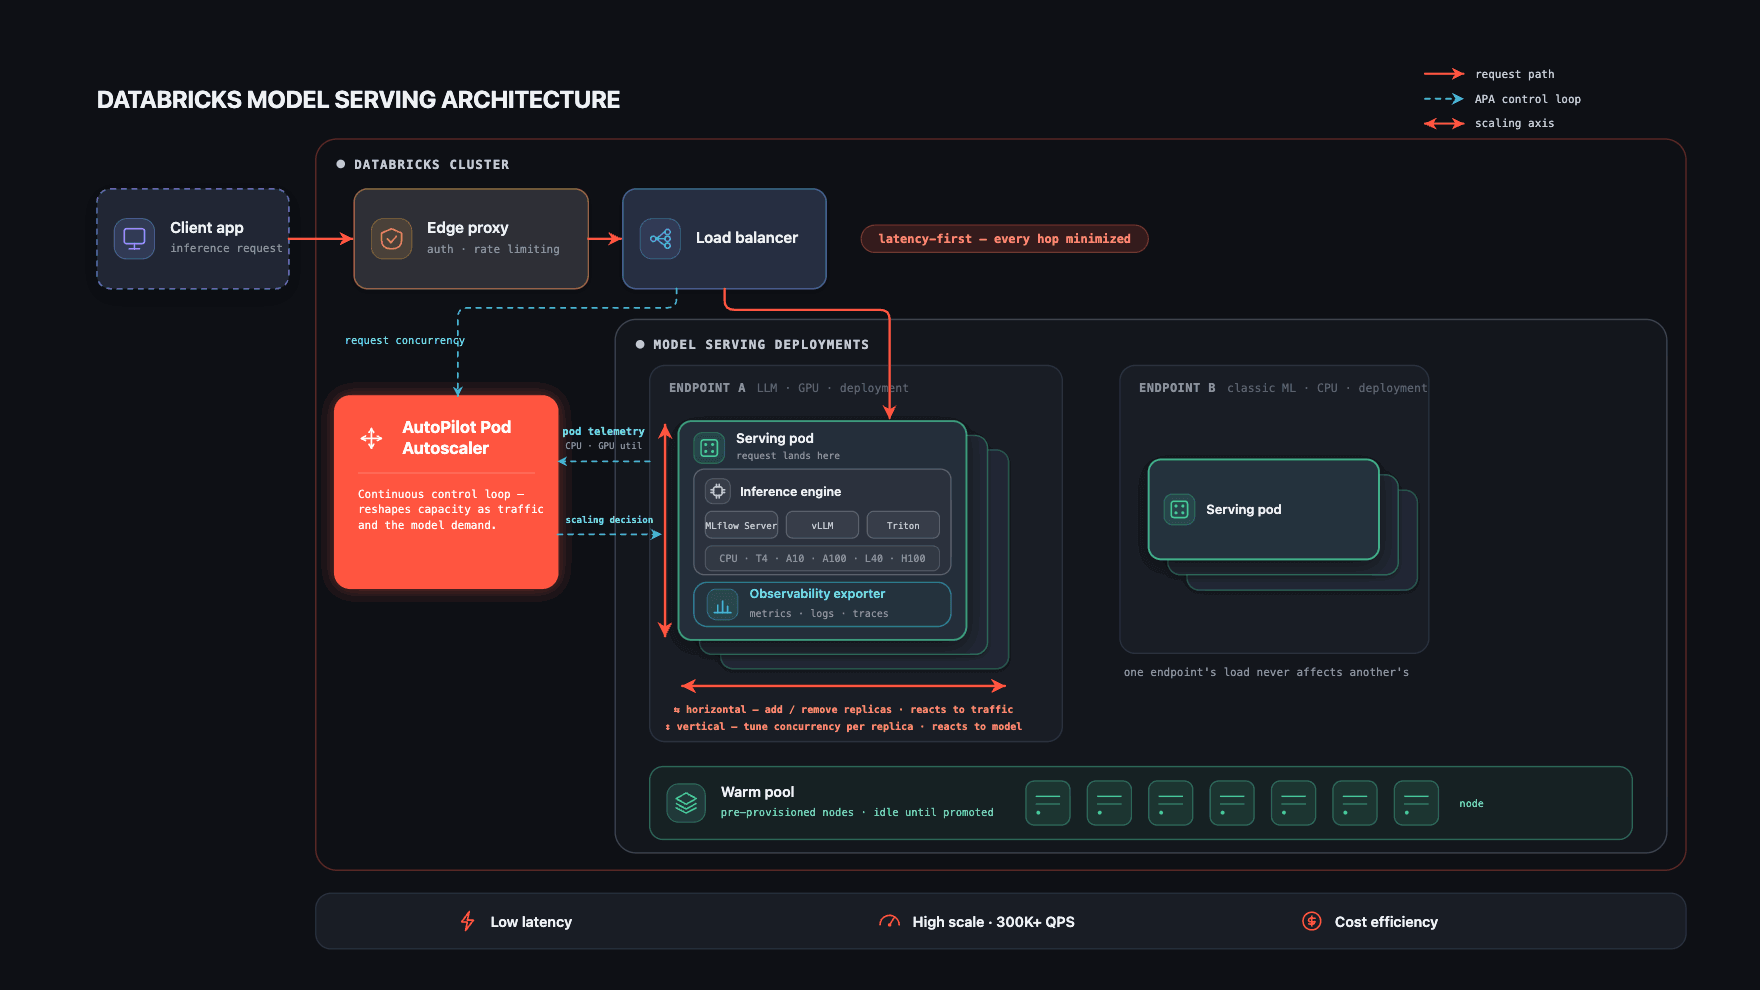Click the Warm pool layers icon
1760x990 pixels.
click(686, 803)
